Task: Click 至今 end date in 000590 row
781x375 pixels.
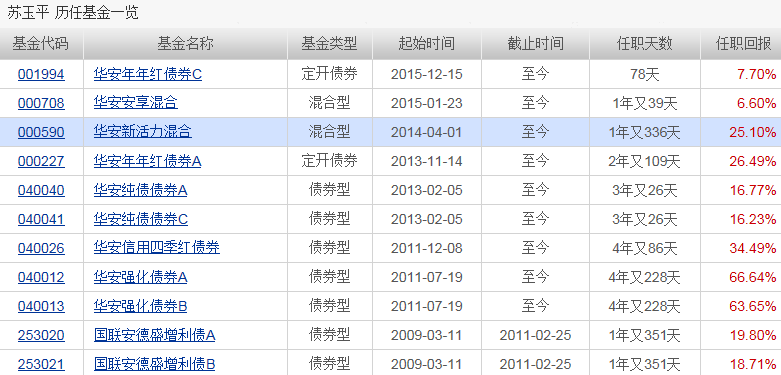Action: click(535, 132)
